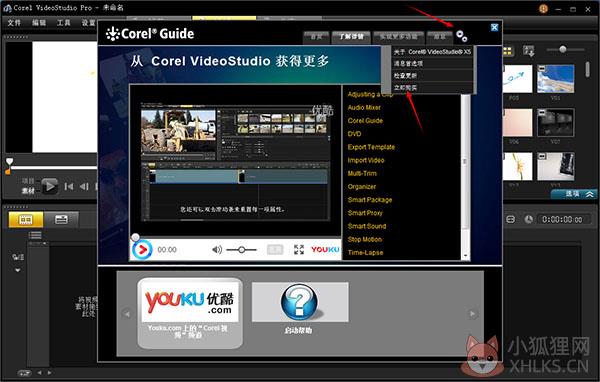Click the tutorial list scrollbar down arrow
600x382 pixels.
[x=465, y=255]
